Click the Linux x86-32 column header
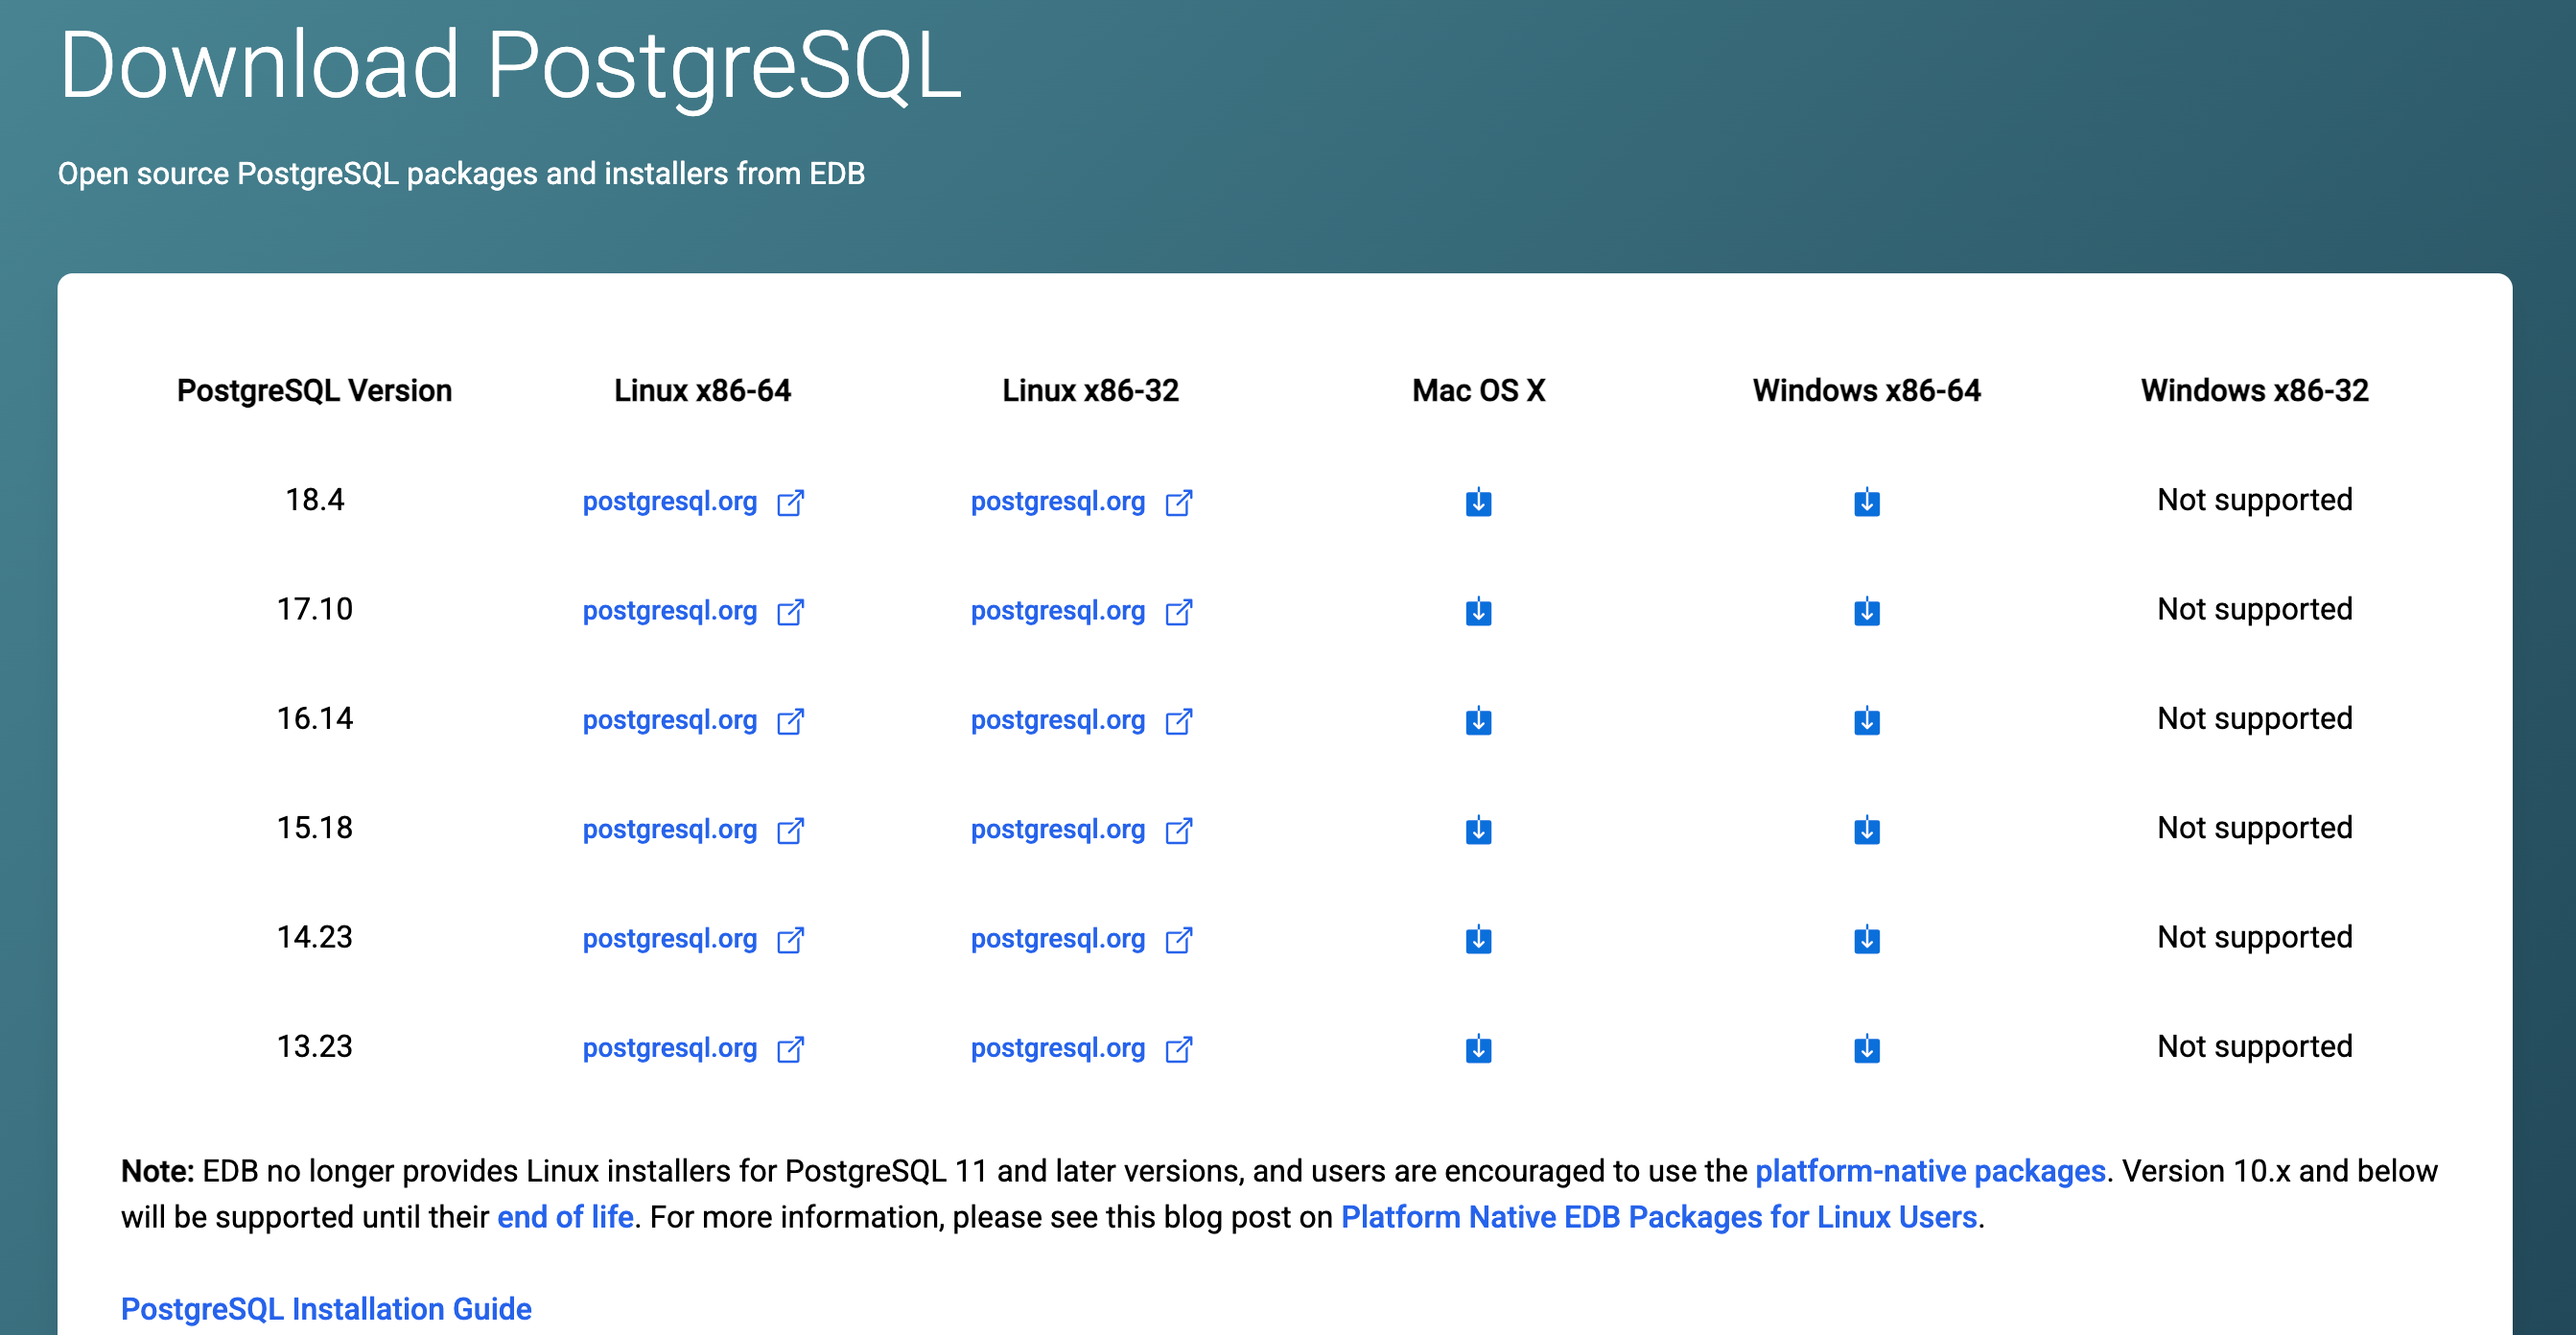The image size is (2576, 1335). coord(1090,390)
